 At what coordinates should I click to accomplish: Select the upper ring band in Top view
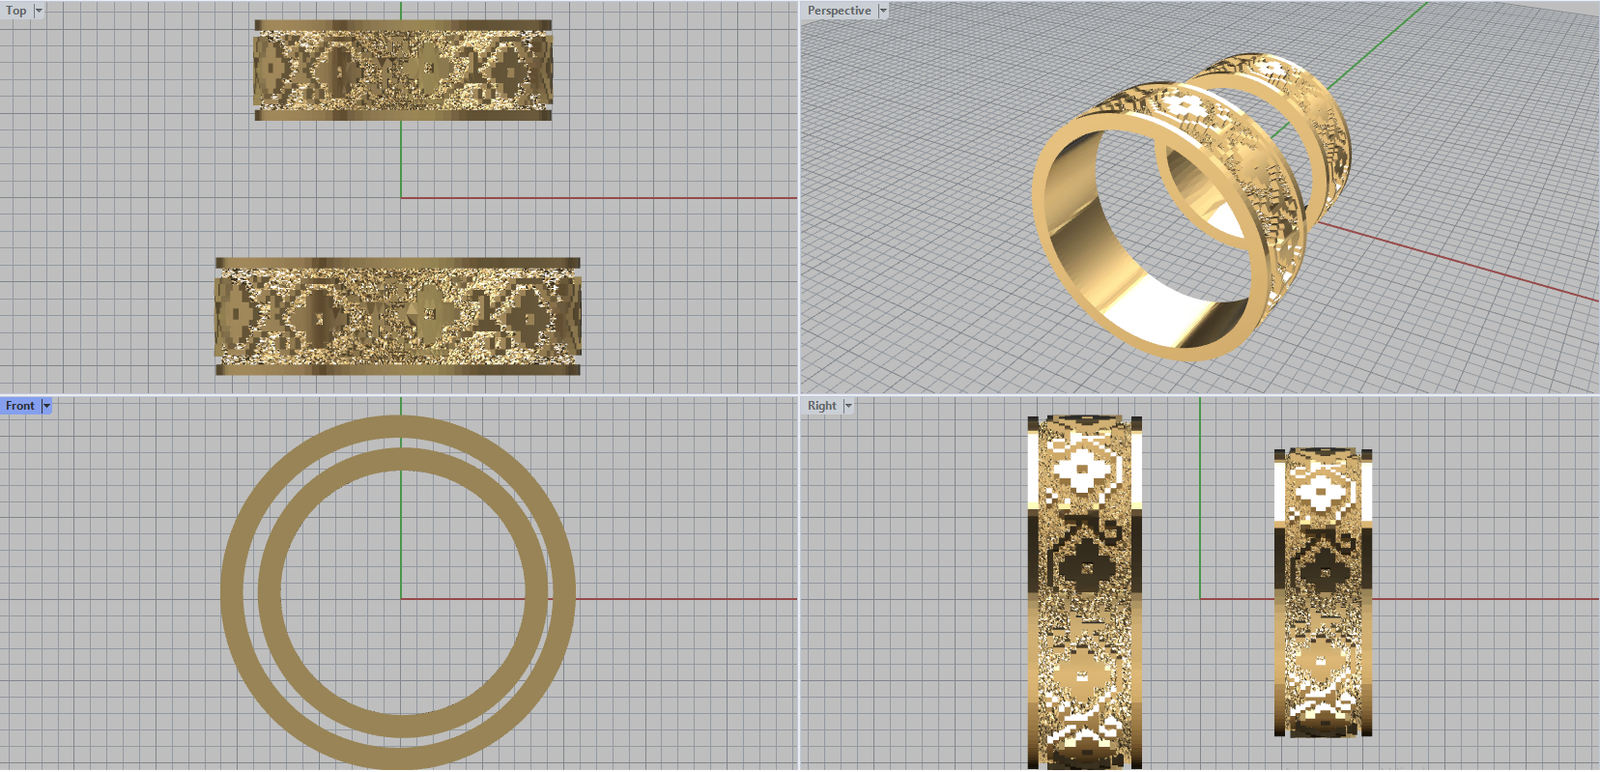pyautogui.click(x=402, y=70)
